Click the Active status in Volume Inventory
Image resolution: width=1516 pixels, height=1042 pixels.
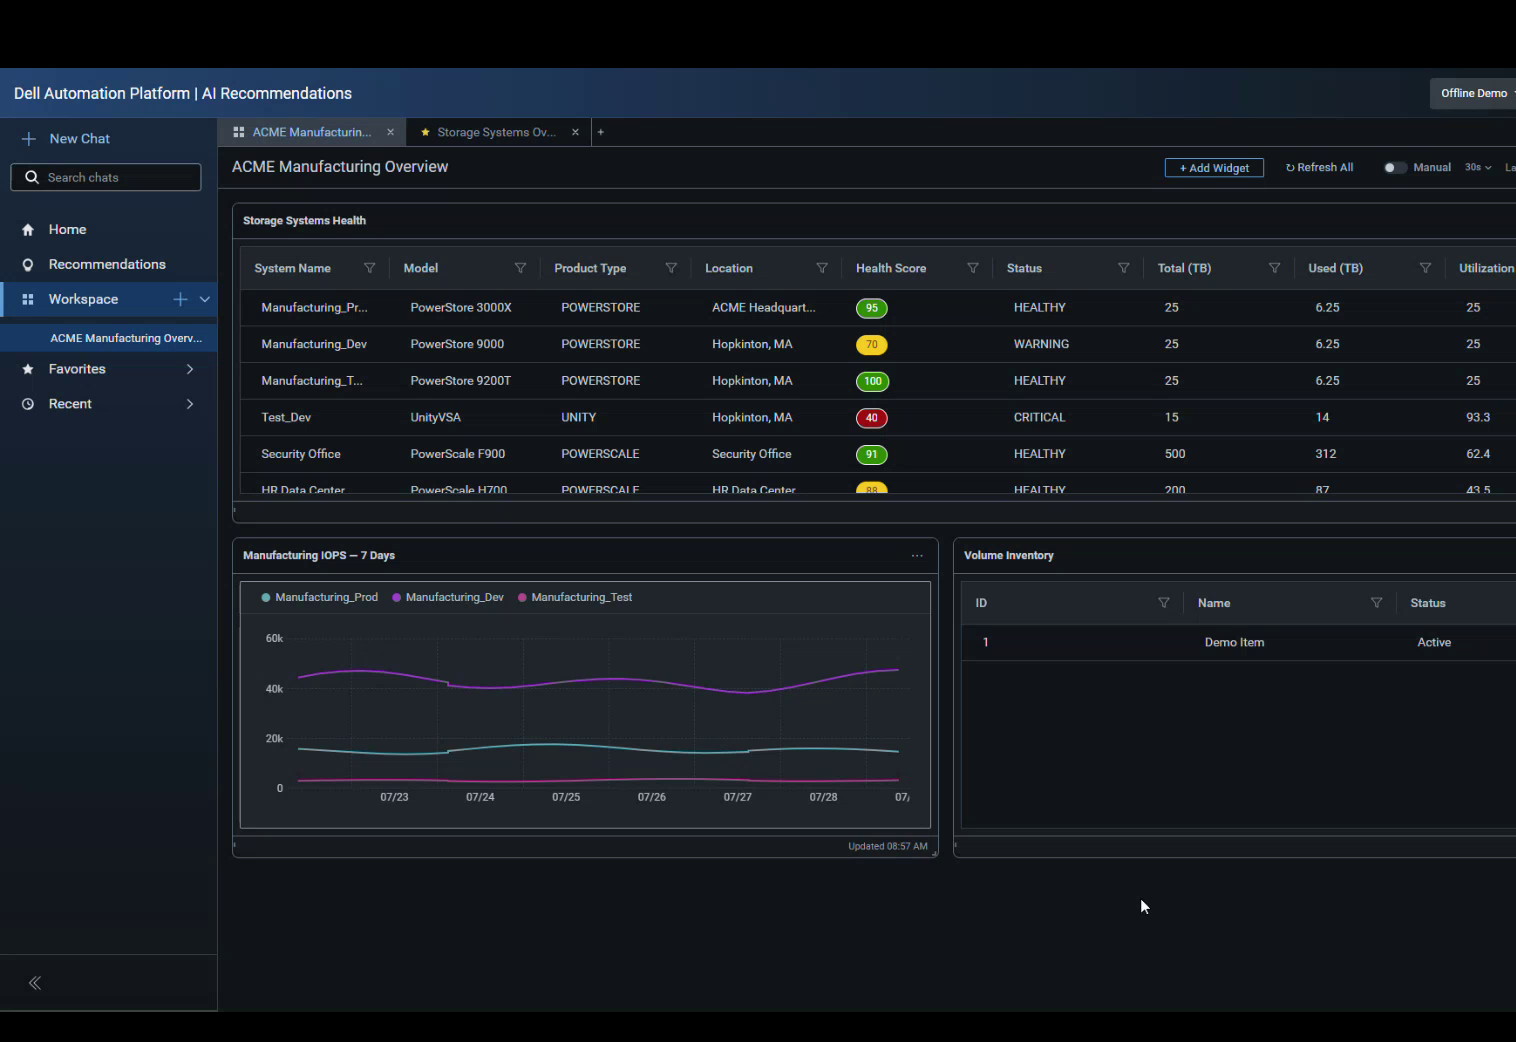pyautogui.click(x=1434, y=642)
